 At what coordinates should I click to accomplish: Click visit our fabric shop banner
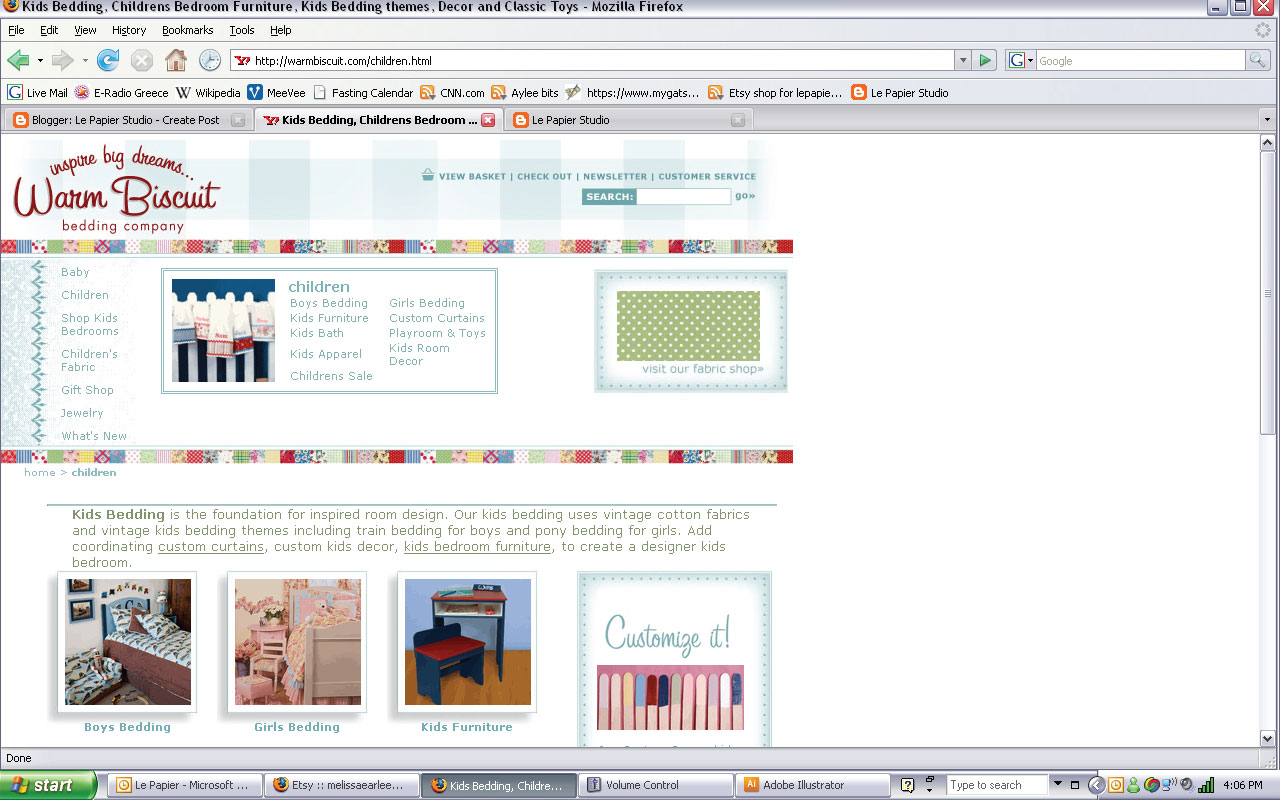(690, 331)
